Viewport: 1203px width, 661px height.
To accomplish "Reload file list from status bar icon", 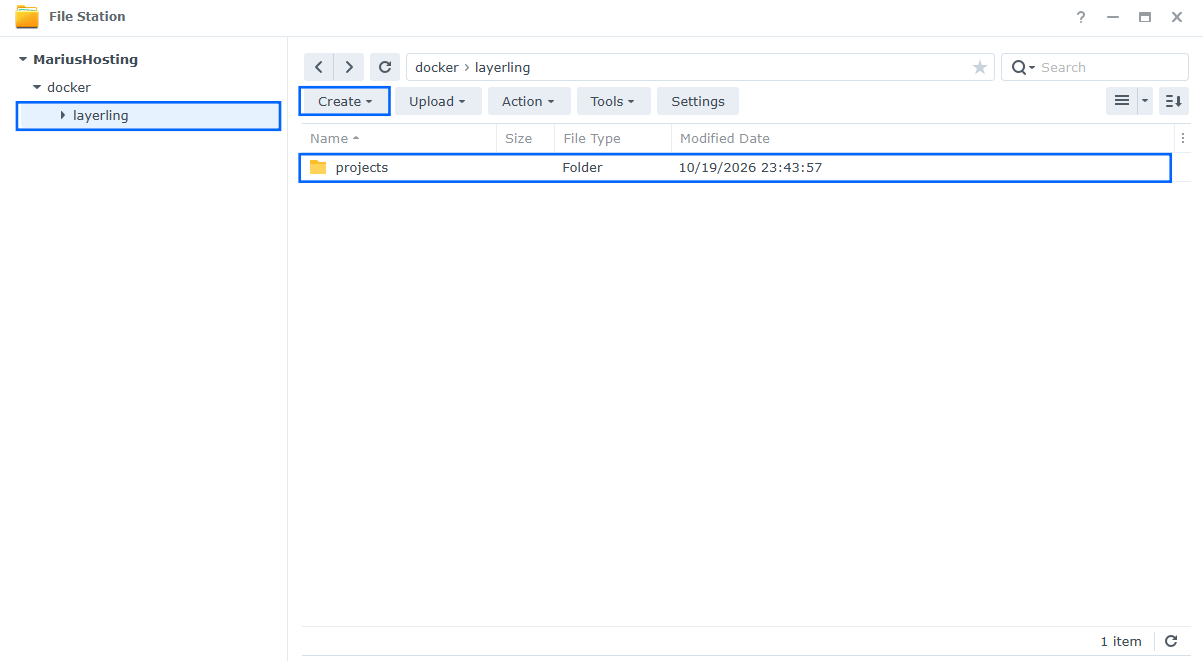I will [x=1172, y=641].
